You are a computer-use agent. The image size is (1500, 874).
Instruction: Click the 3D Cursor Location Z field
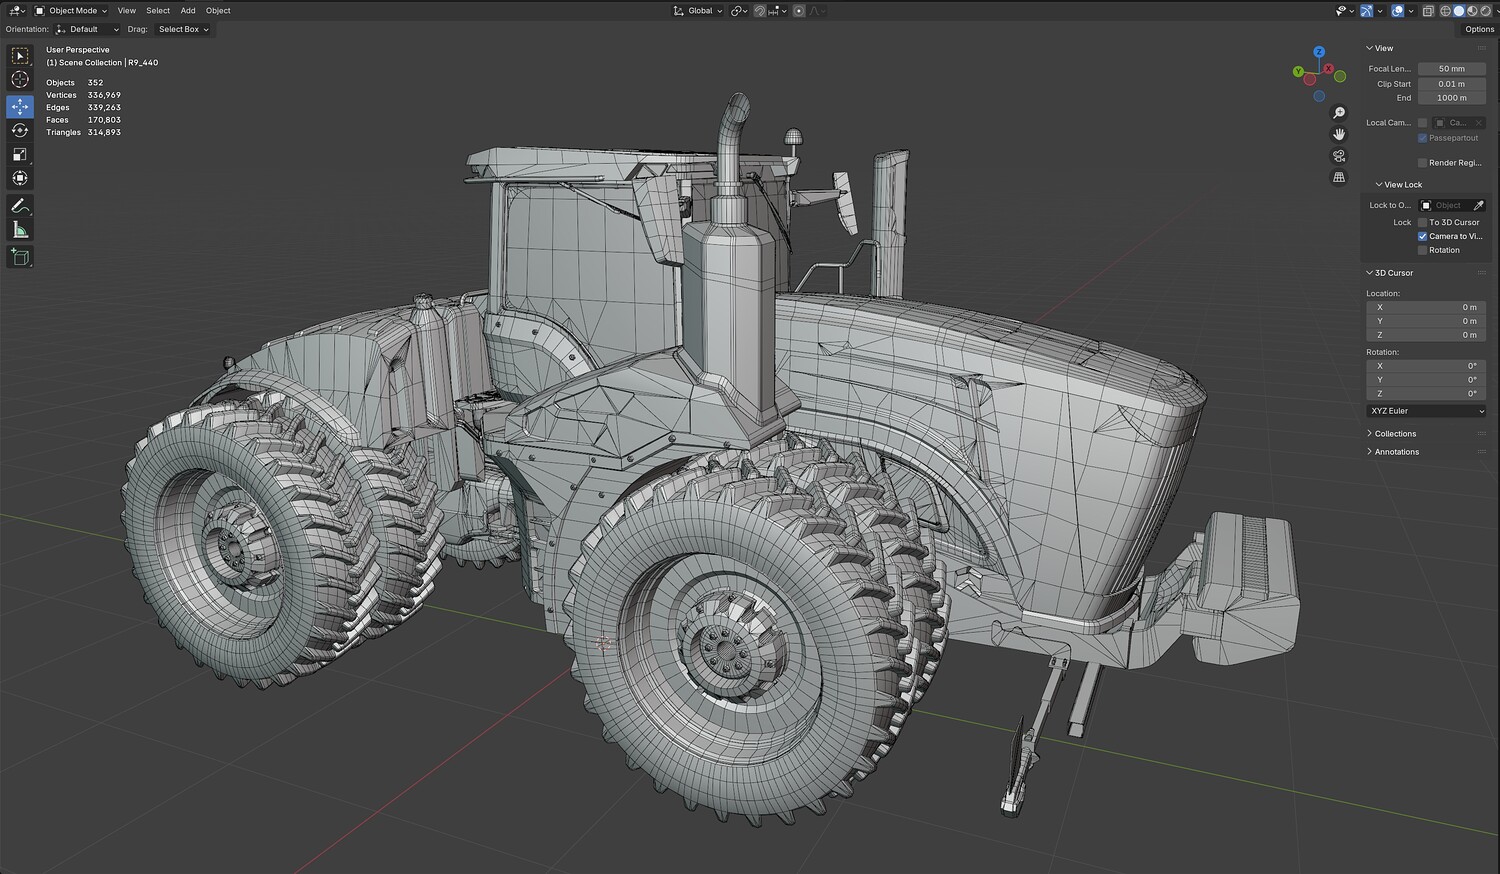[1426, 335]
